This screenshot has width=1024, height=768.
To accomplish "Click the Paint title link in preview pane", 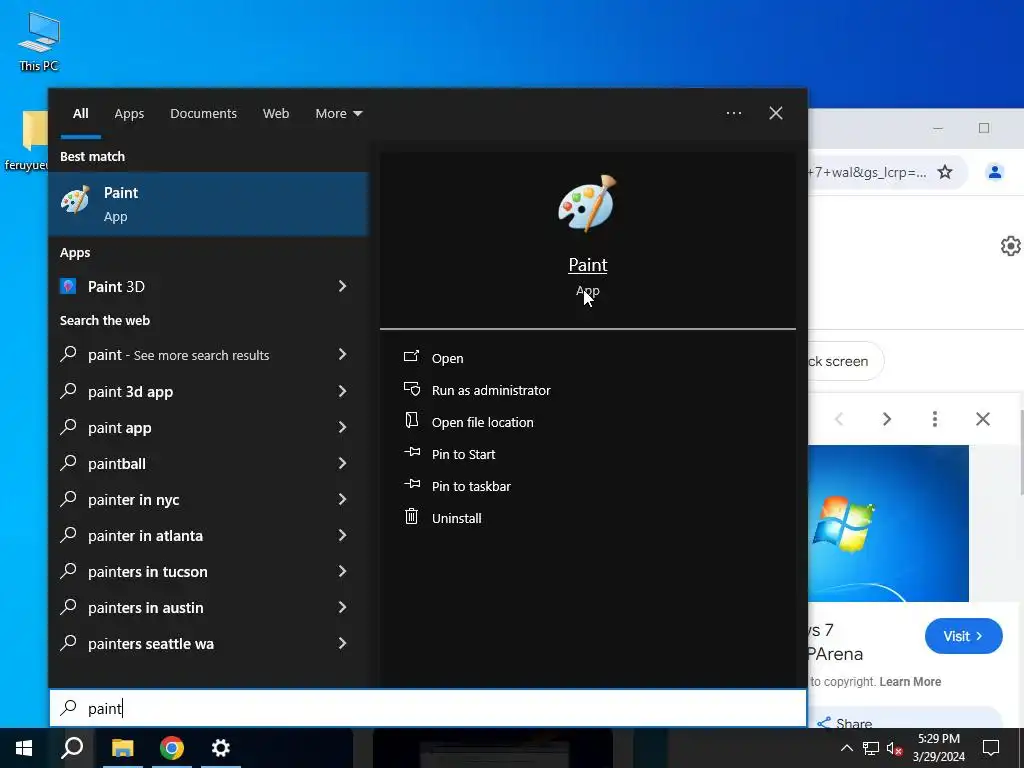I will tap(588, 264).
